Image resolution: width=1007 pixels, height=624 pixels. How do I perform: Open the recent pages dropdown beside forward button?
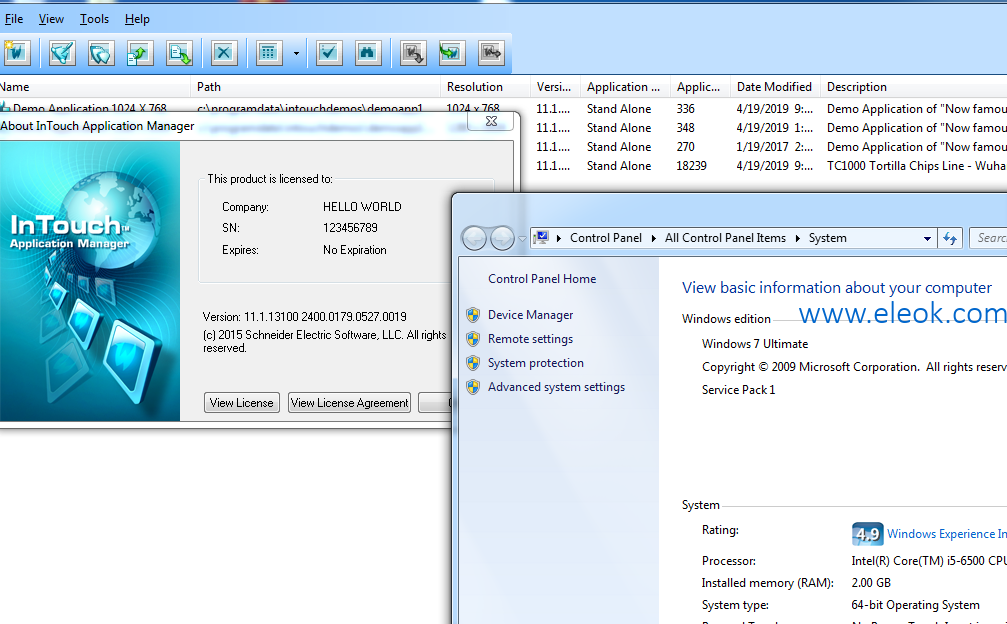pyautogui.click(x=522, y=239)
